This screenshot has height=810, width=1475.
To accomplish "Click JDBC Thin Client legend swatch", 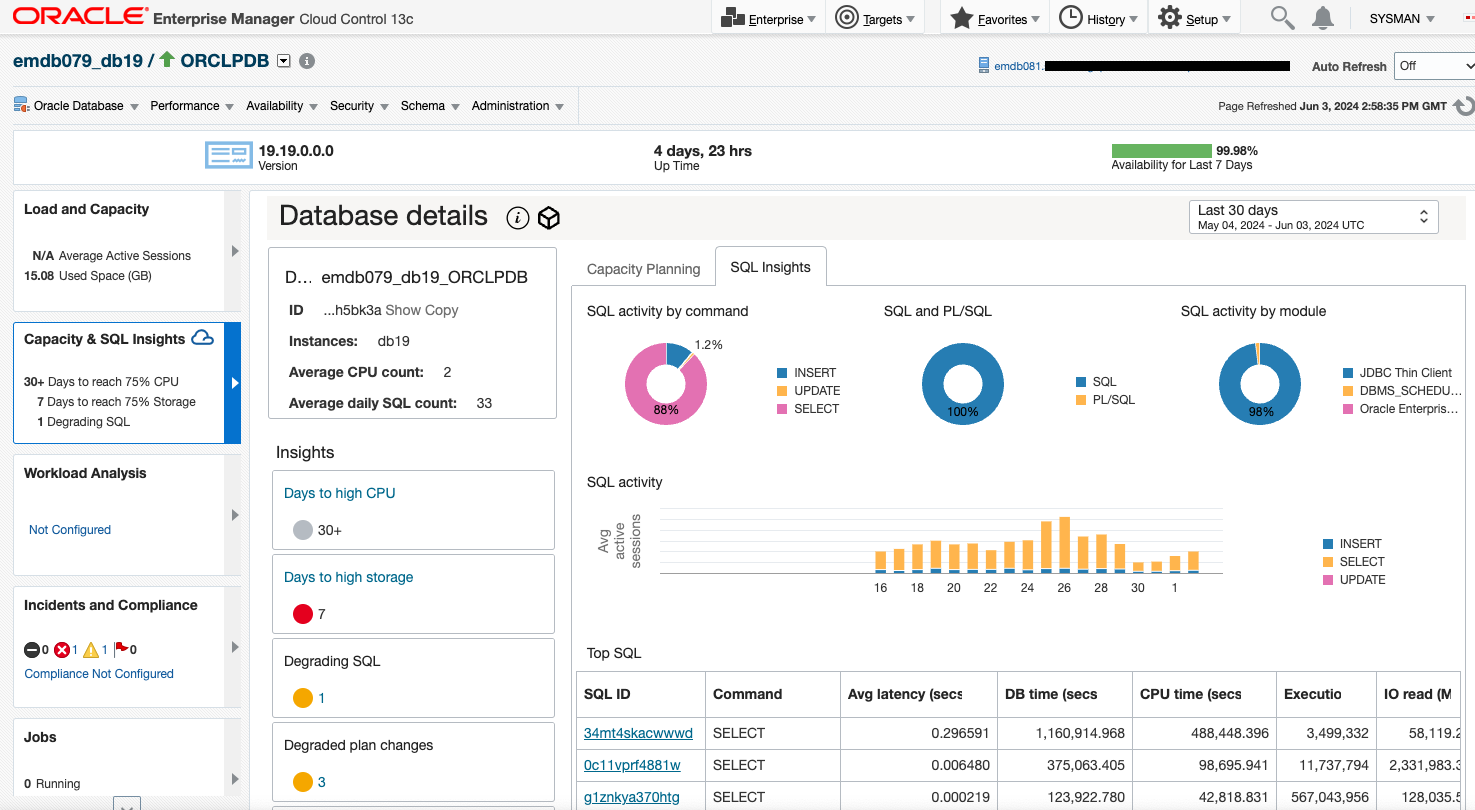I will (x=1347, y=373).
